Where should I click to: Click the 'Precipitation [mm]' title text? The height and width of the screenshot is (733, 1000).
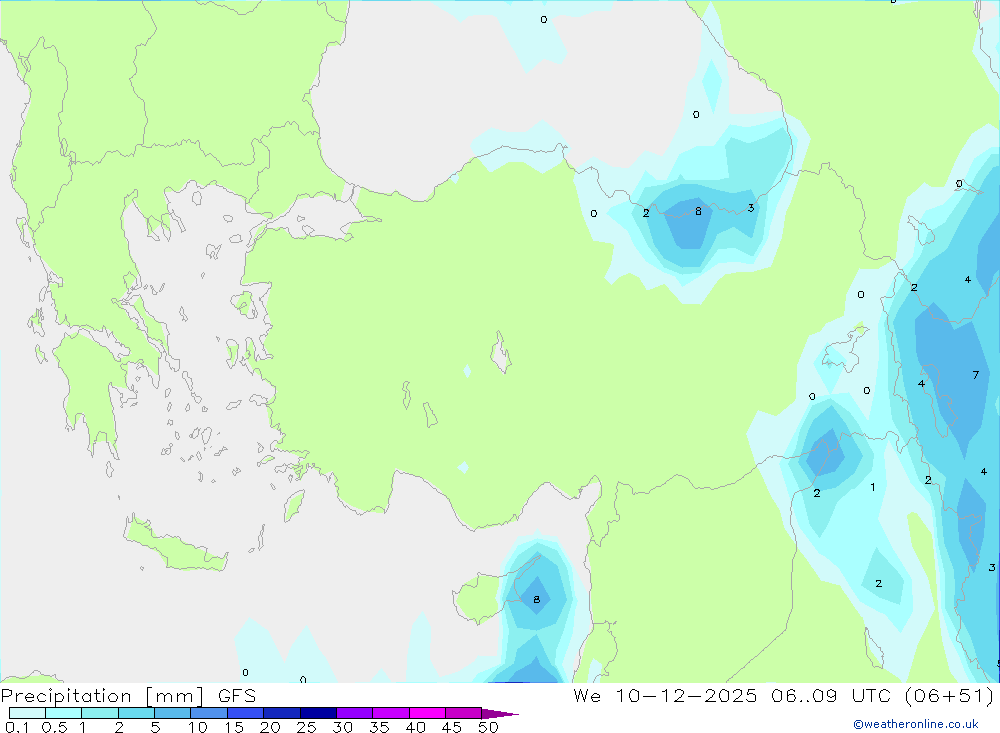102,696
